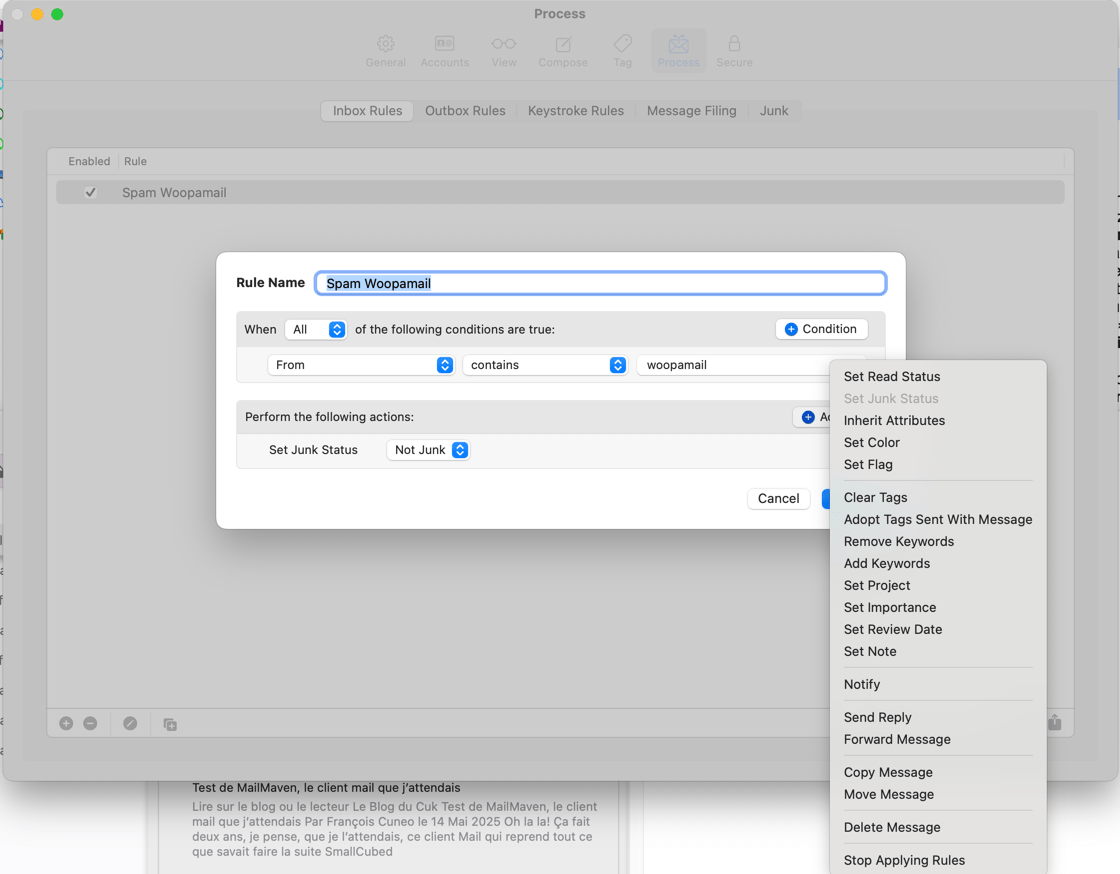Open the General preferences pane
Image resolution: width=1120 pixels, height=874 pixels.
(386, 51)
